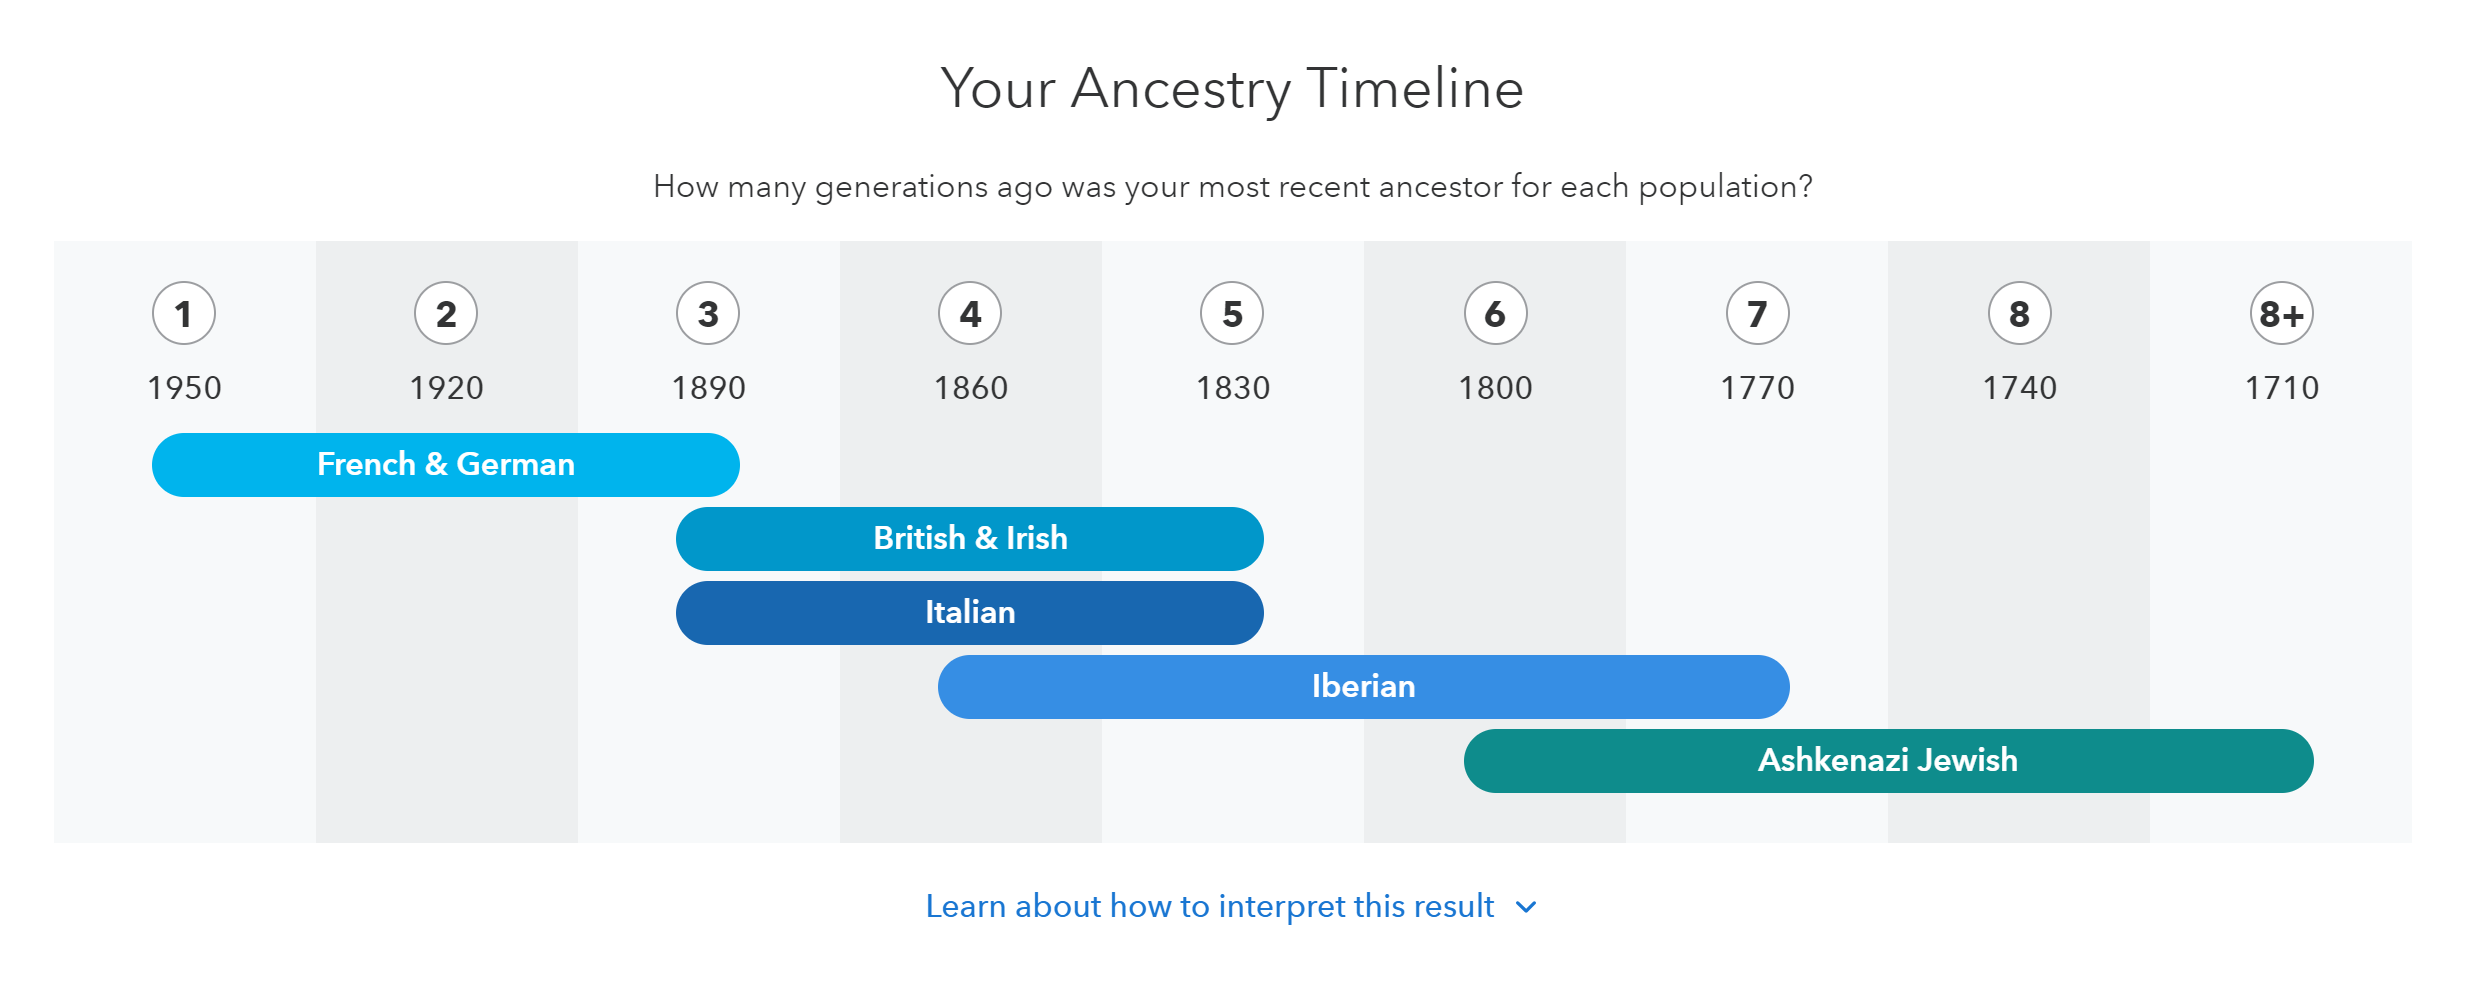Click the Your Ancestry Timeline heading
Image resolution: width=2469 pixels, height=1004 pixels.
pos(1232,89)
